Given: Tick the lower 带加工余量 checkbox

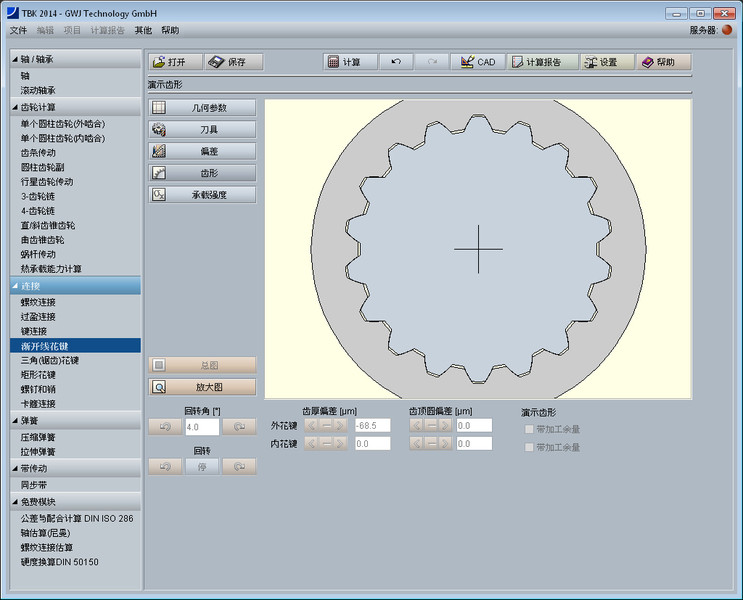Looking at the screenshot, I should pyautogui.click(x=529, y=447).
